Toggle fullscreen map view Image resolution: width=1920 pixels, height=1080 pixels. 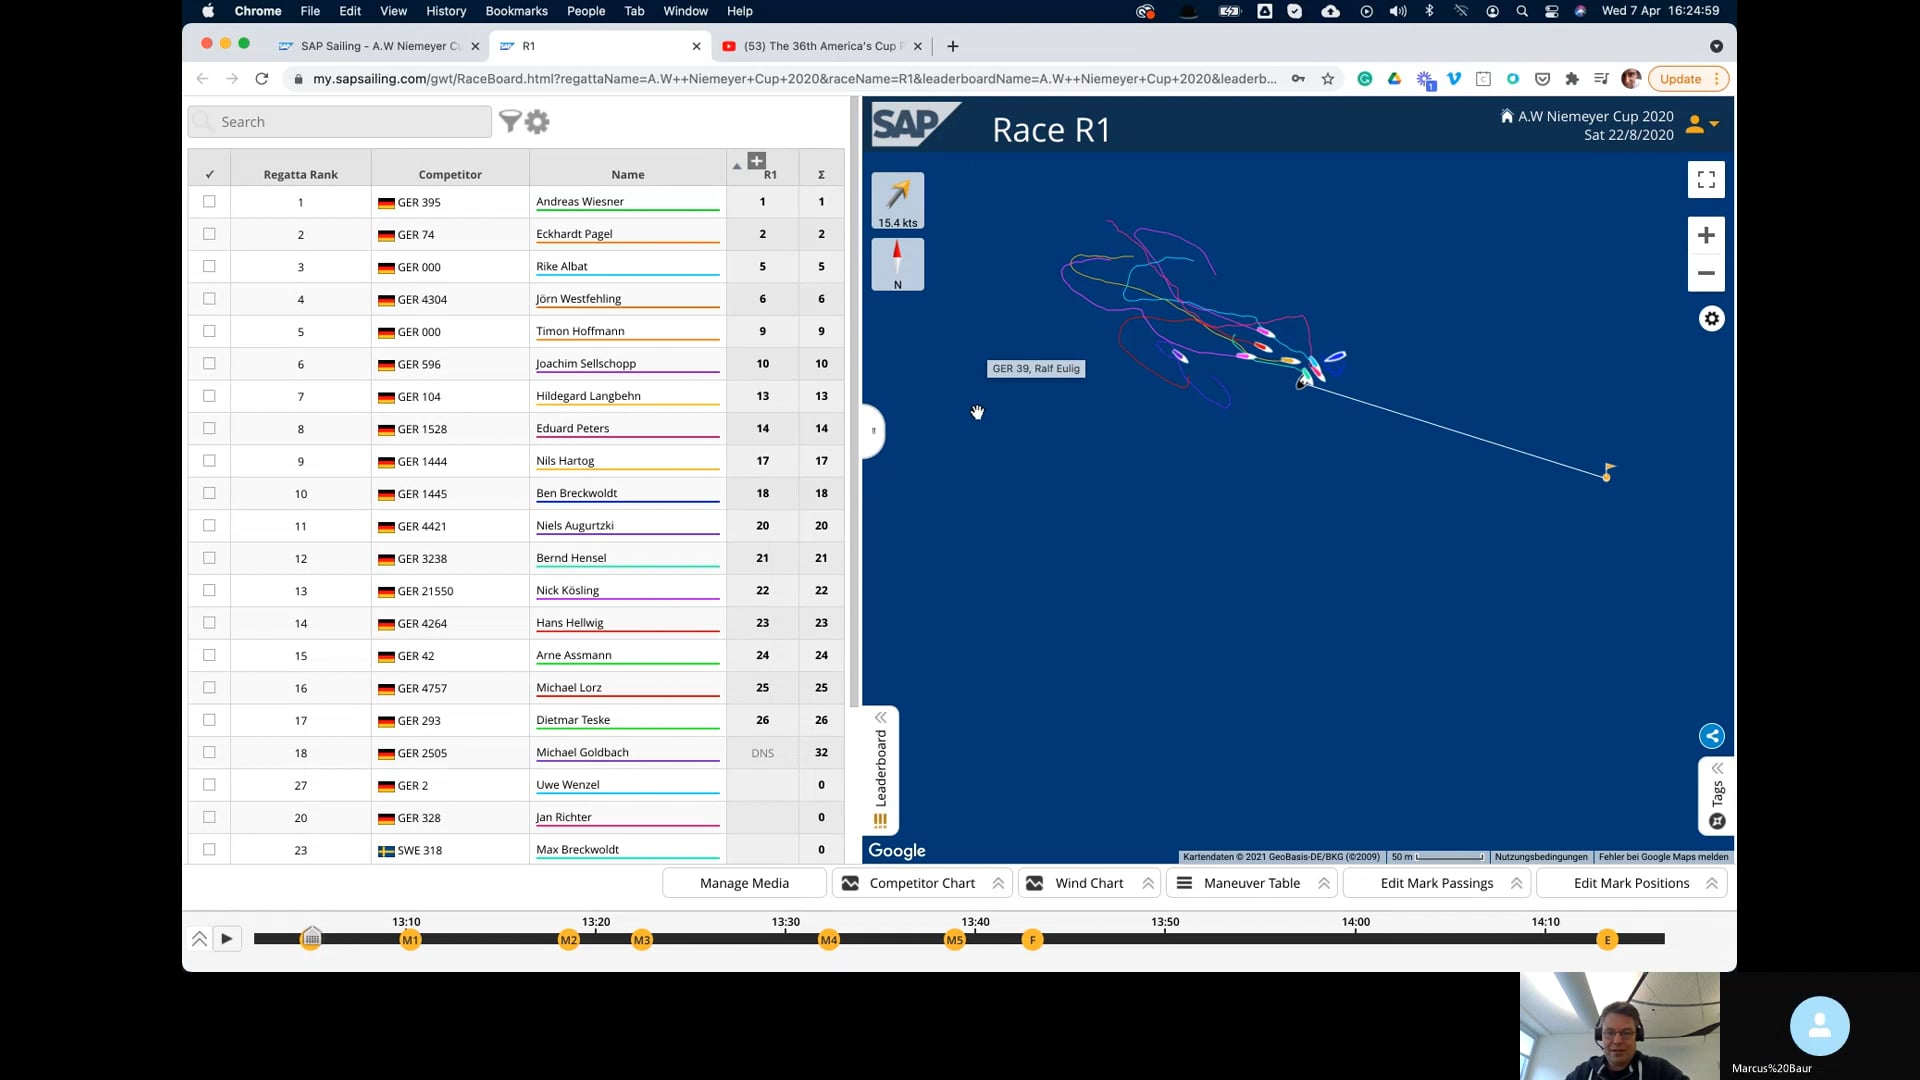1706,180
